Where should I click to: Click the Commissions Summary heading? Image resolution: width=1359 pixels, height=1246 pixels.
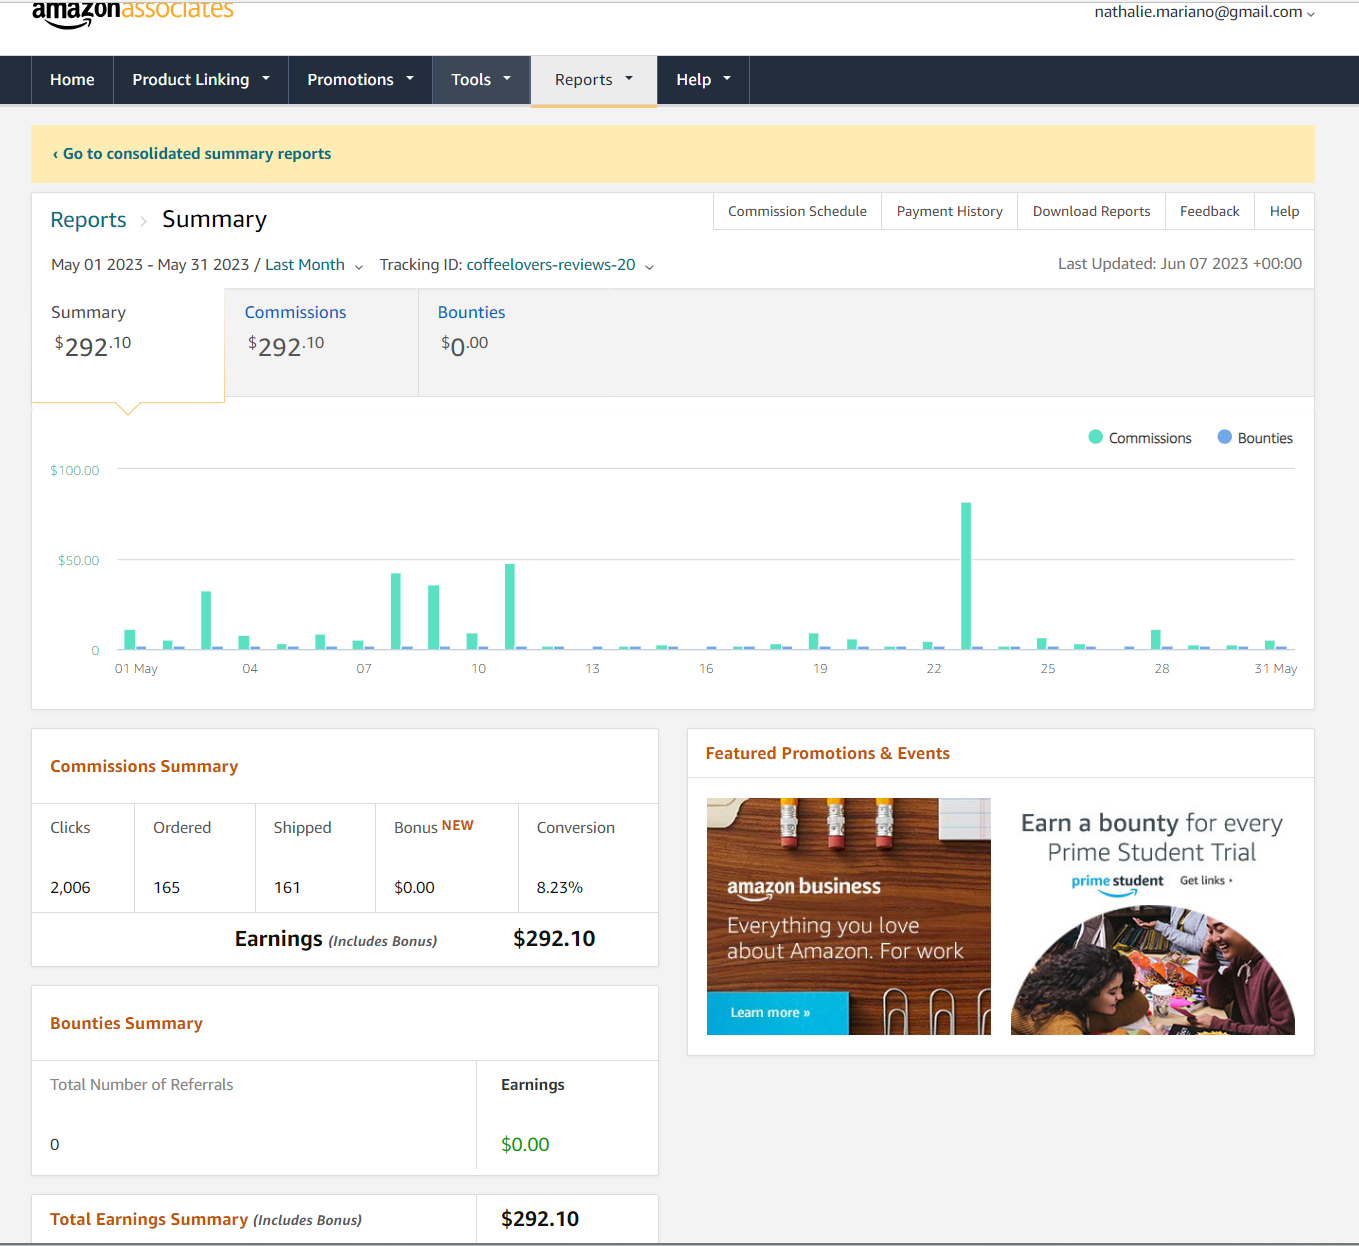pos(144,767)
